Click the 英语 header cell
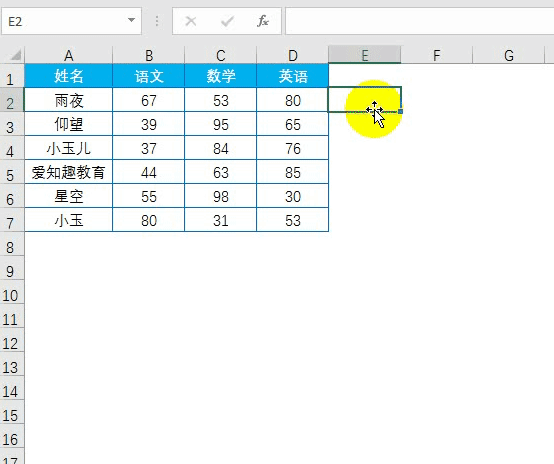 tap(293, 76)
